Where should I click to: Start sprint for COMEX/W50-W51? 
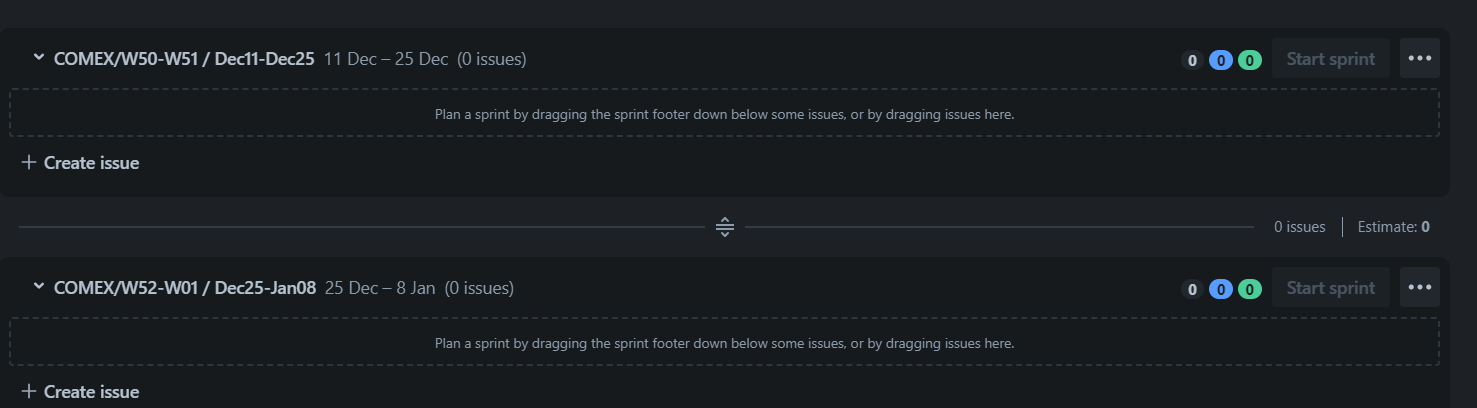pyautogui.click(x=1331, y=58)
